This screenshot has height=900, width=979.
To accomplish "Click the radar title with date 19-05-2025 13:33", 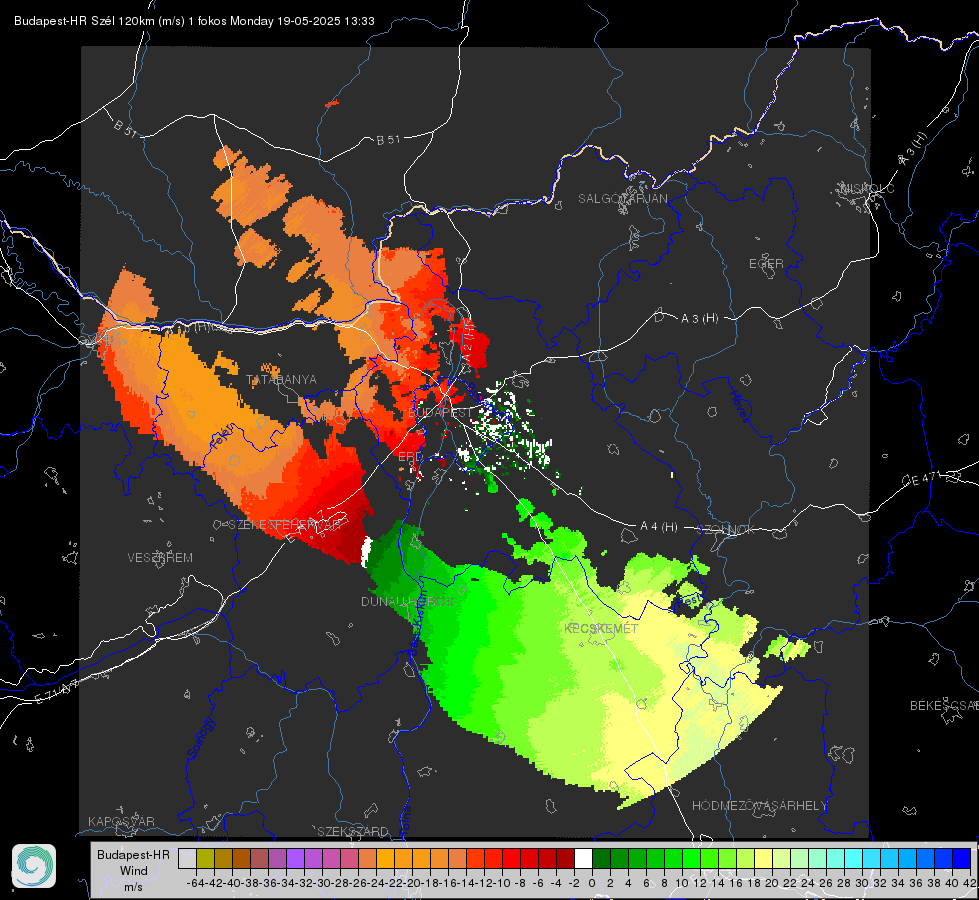I will 194,21.
